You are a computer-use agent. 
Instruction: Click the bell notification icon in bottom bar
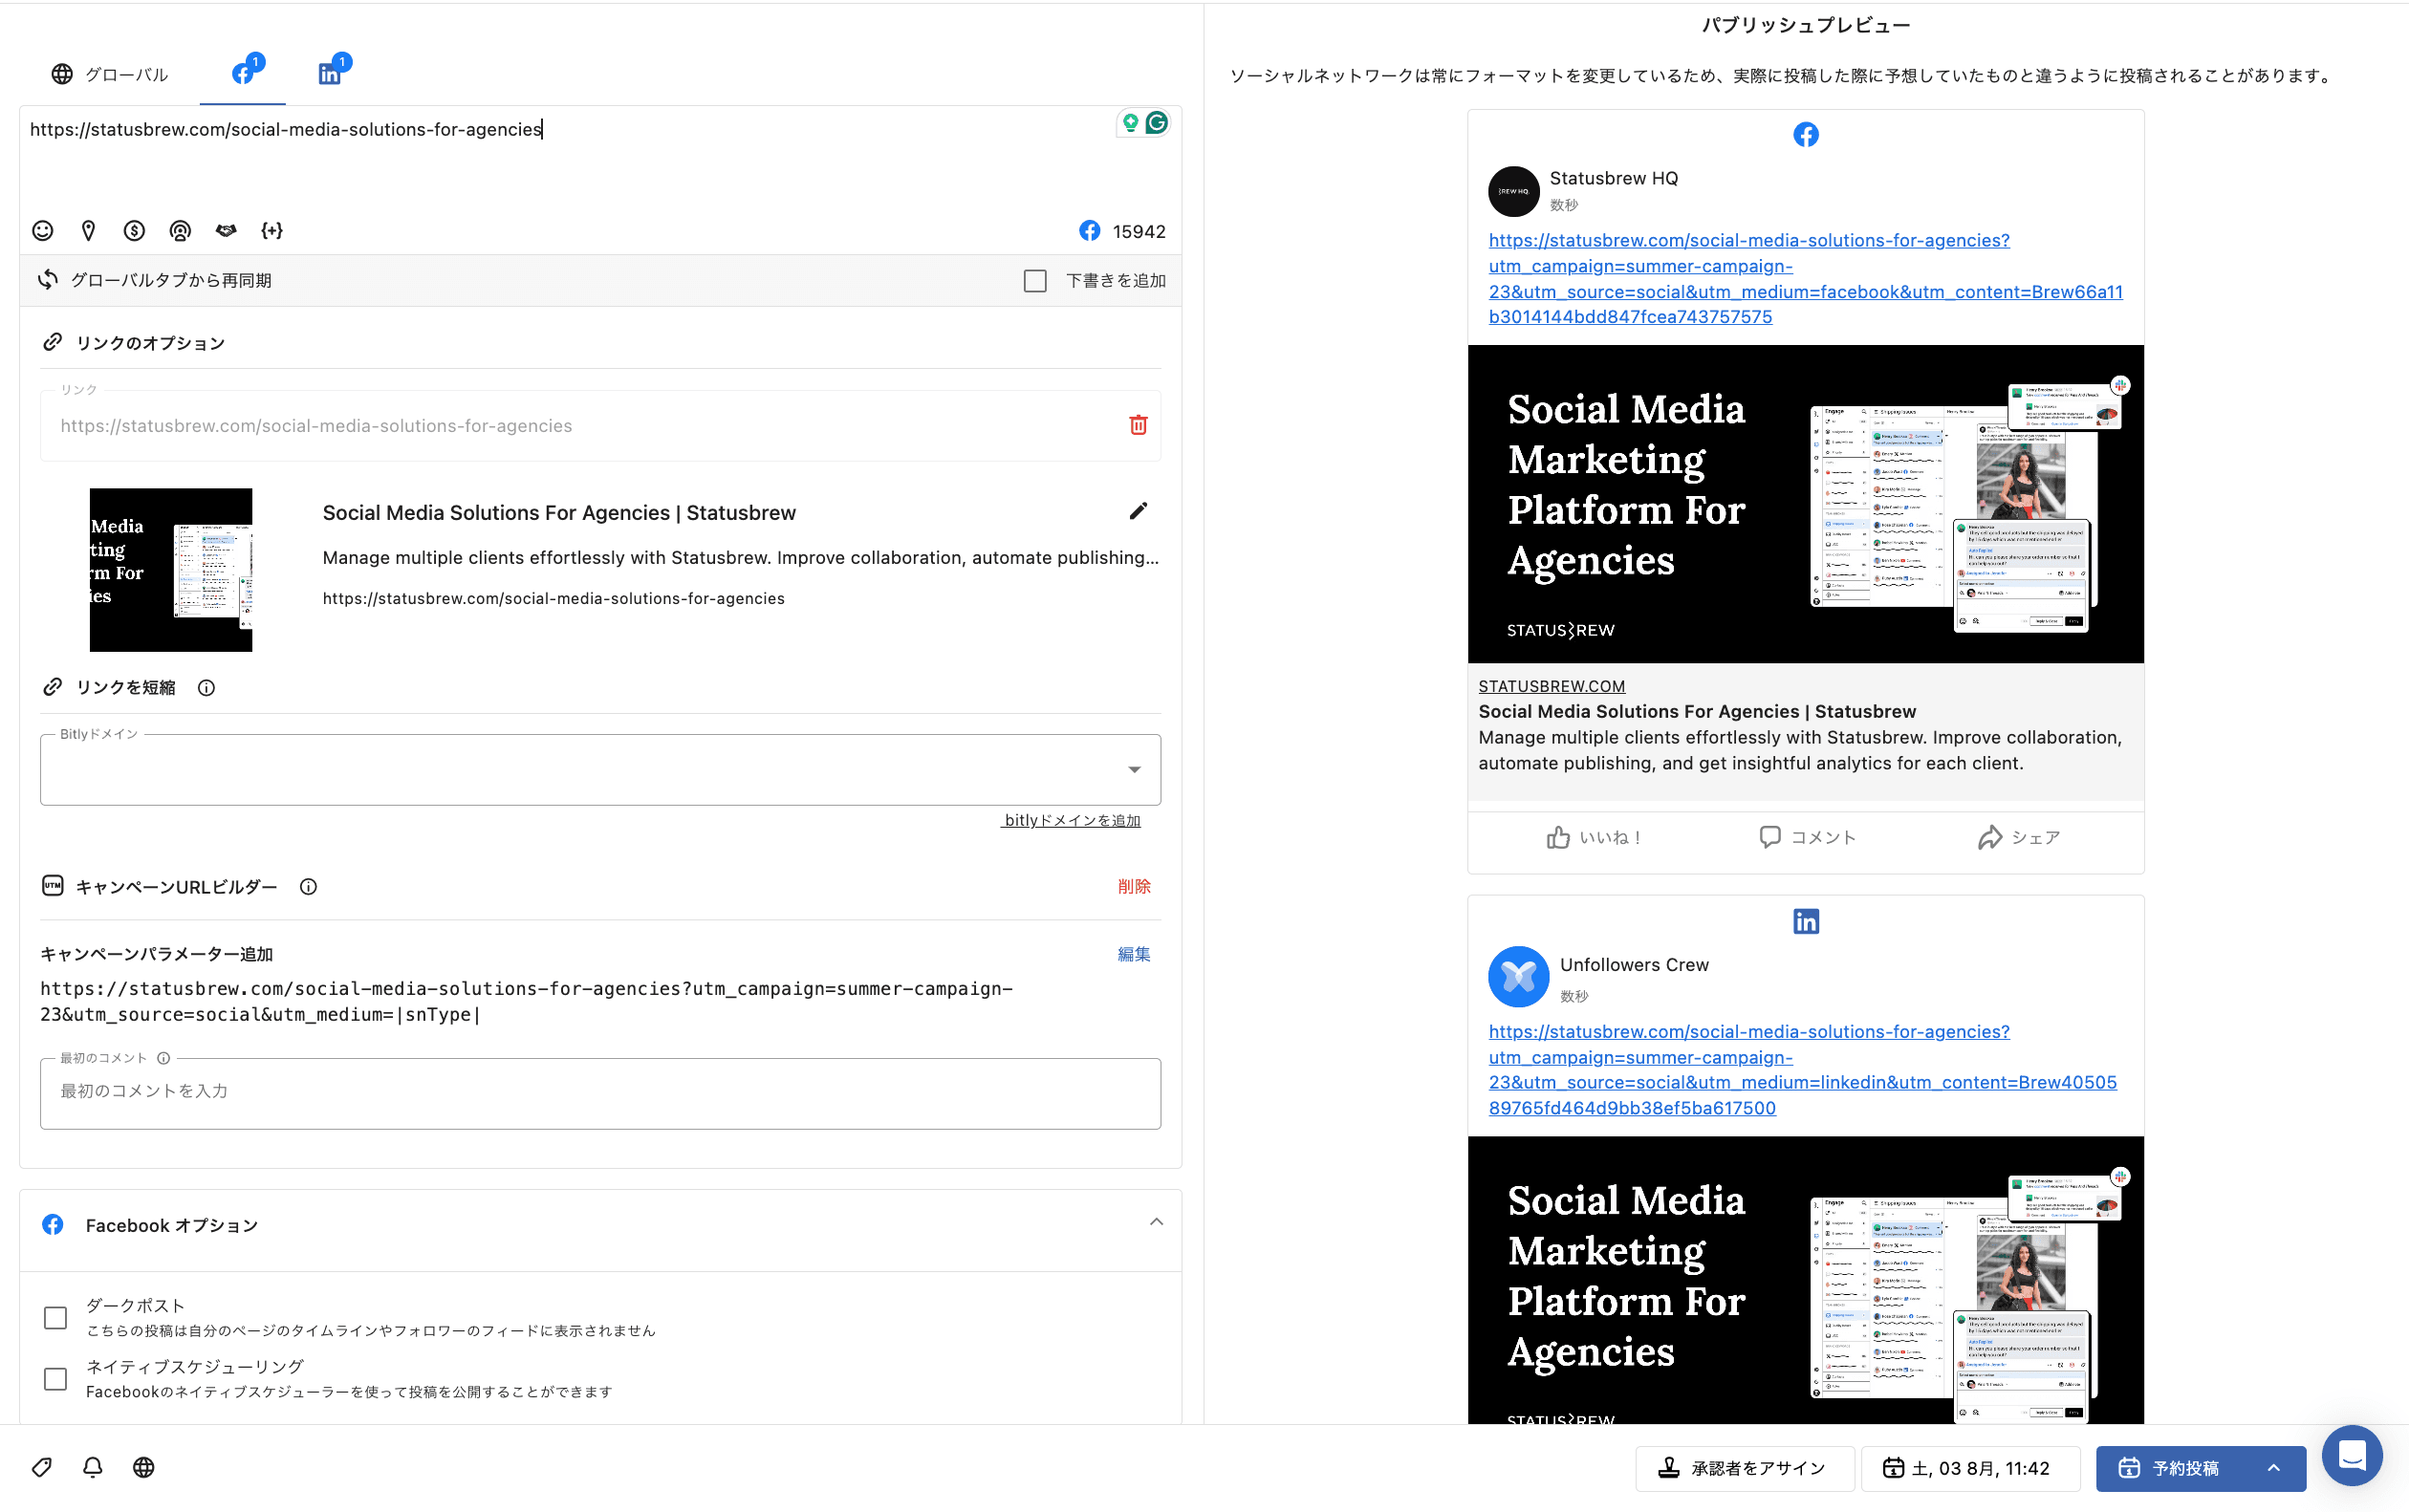point(92,1467)
